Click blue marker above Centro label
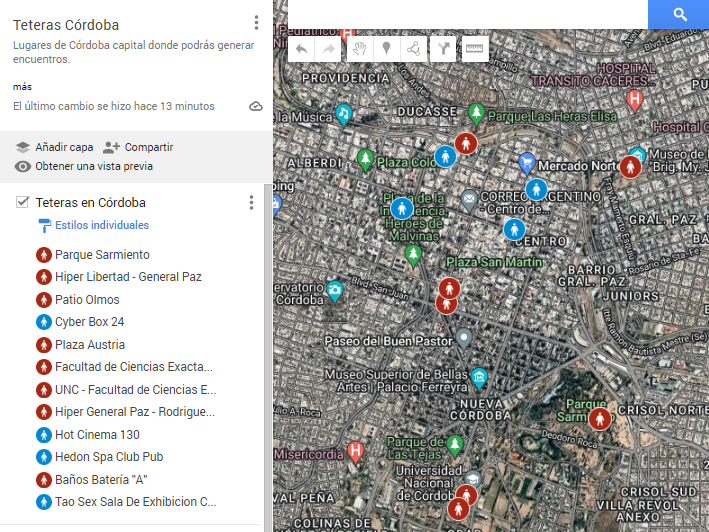 pos(514,230)
